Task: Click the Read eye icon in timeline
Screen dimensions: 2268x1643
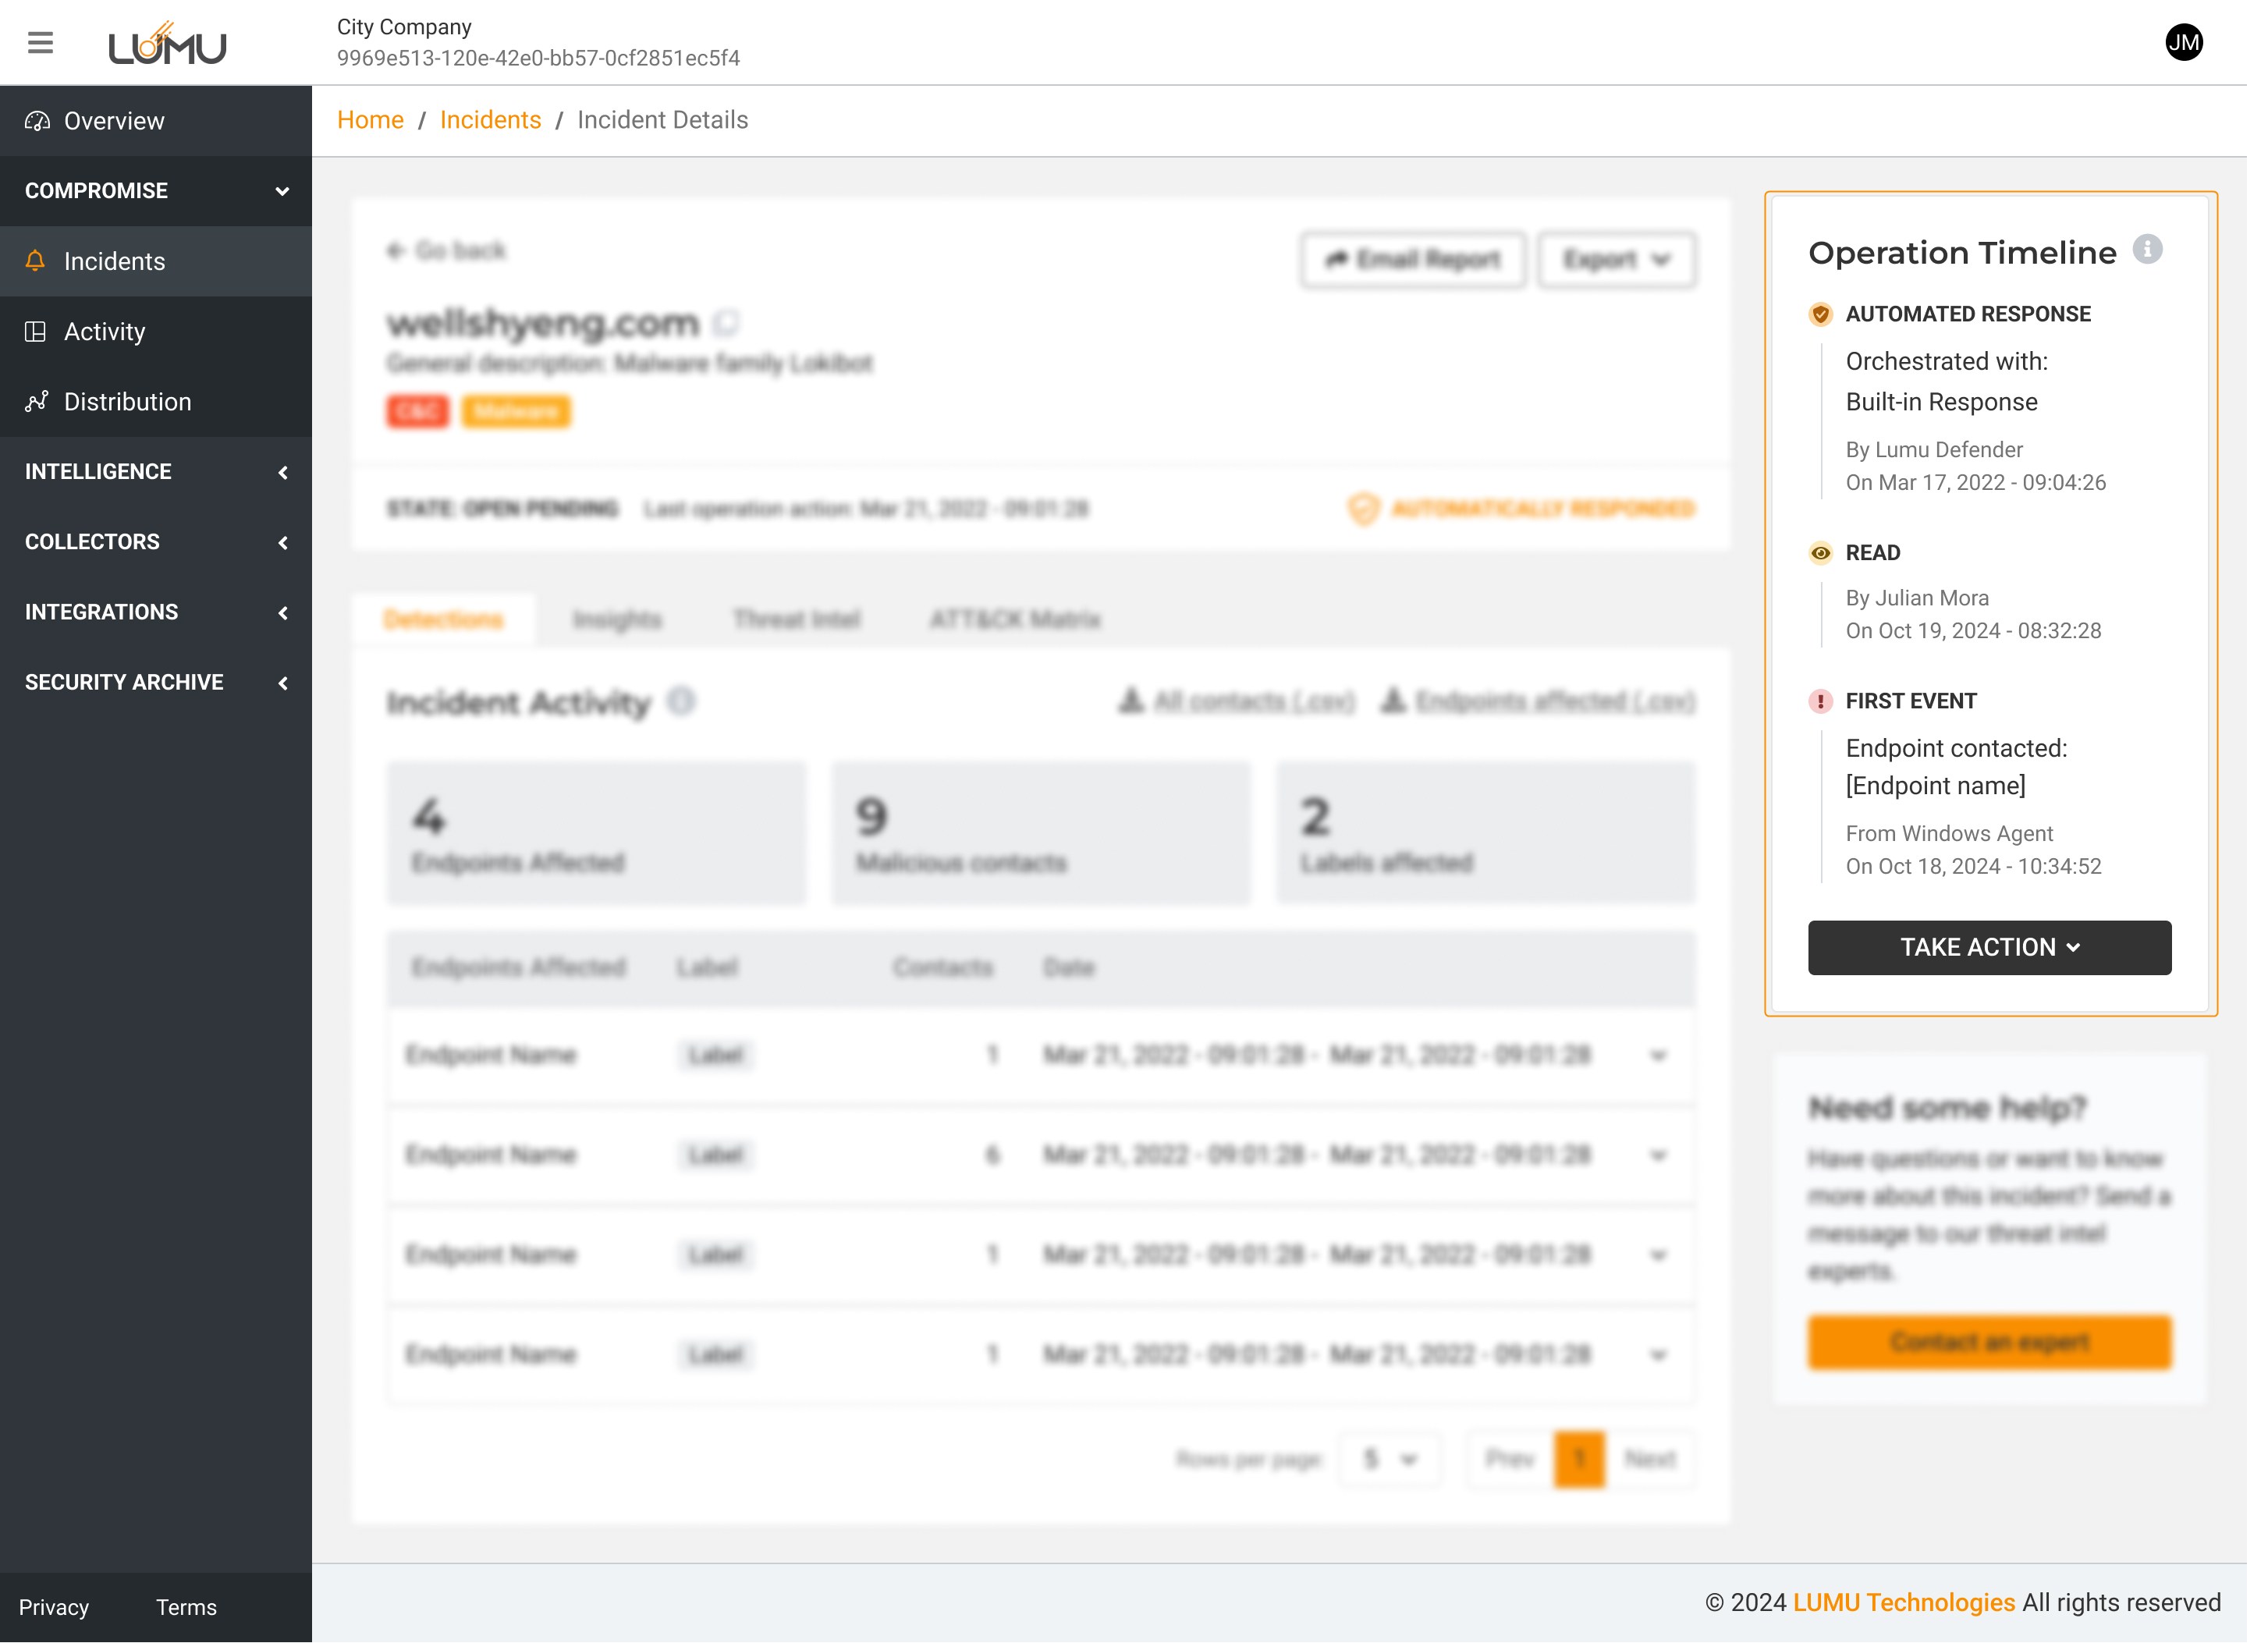Action: [x=1820, y=553]
